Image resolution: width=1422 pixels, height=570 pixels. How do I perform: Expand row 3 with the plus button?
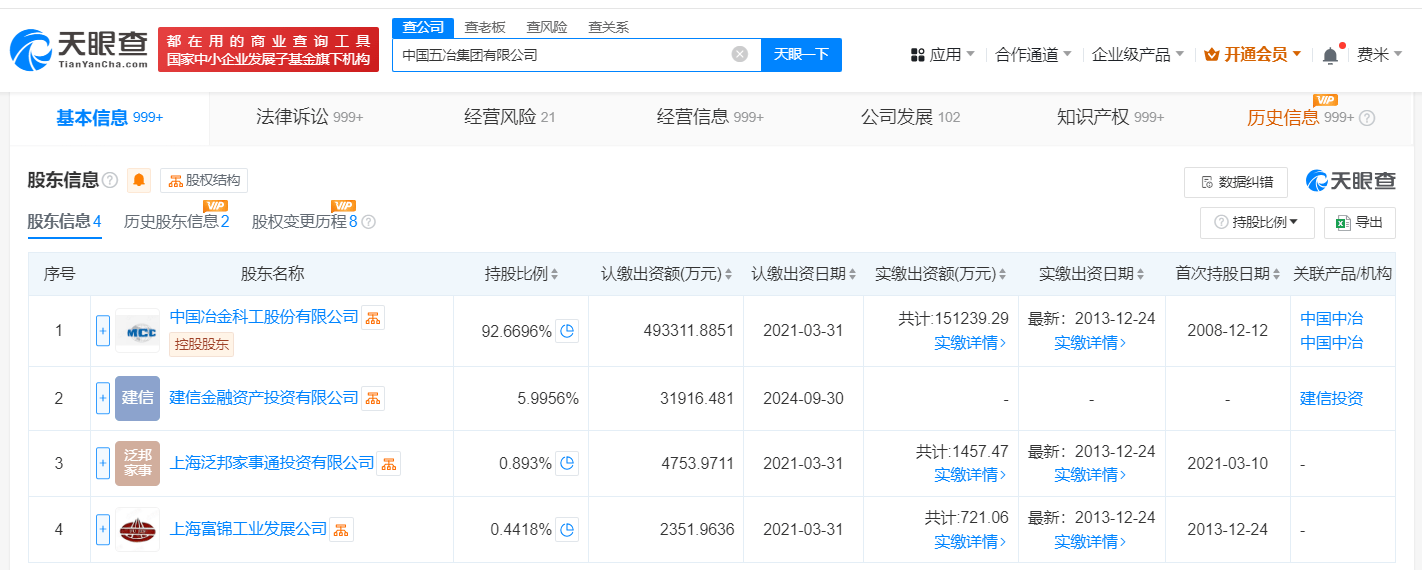point(102,463)
